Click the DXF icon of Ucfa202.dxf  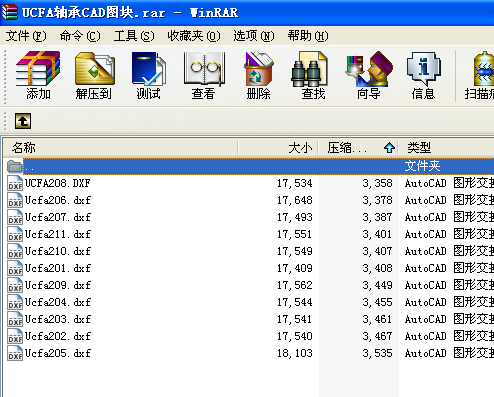(15, 336)
